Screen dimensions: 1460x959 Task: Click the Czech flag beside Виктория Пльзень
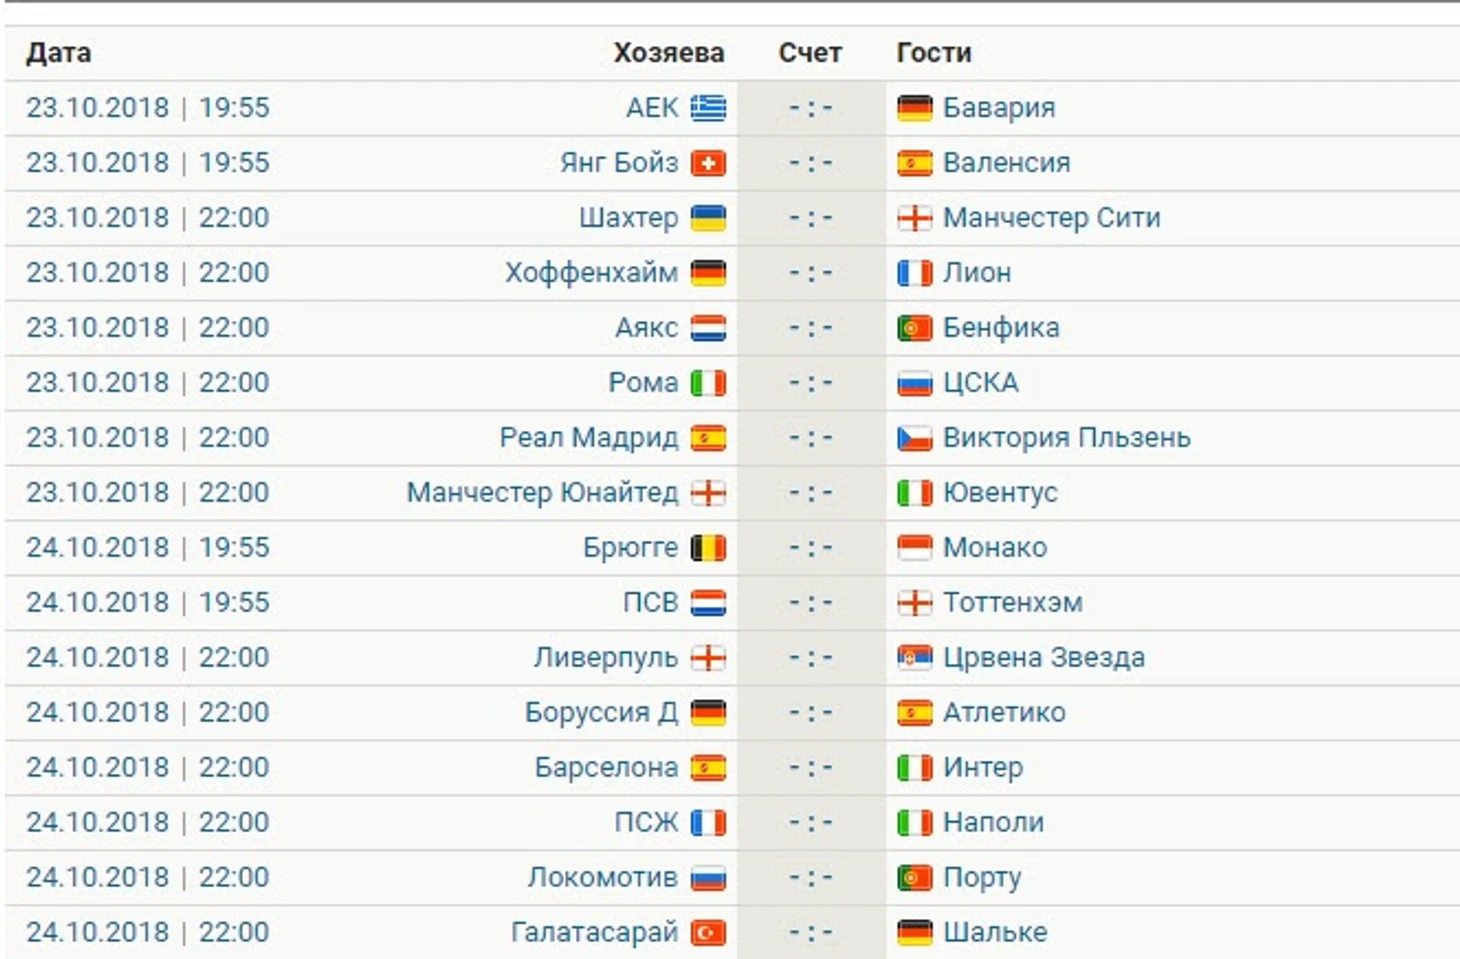click(x=915, y=437)
